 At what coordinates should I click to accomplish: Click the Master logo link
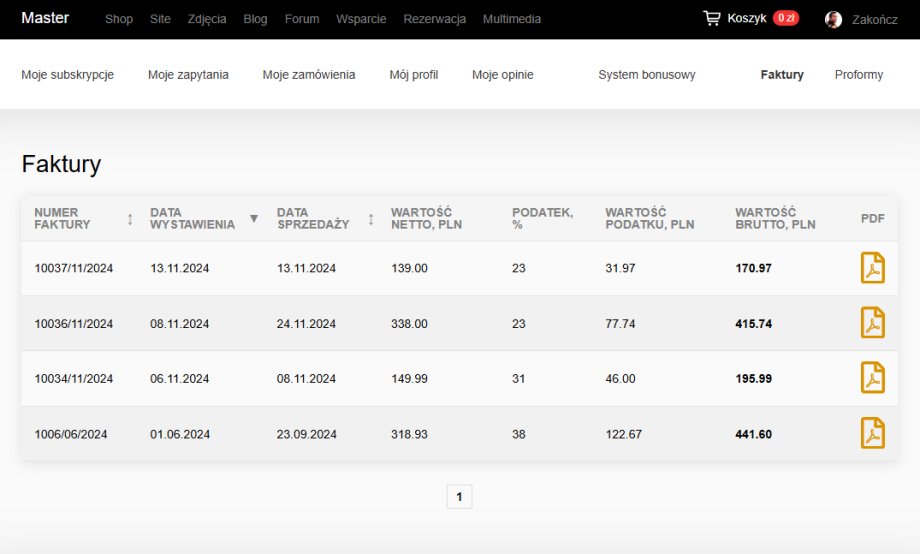point(45,18)
